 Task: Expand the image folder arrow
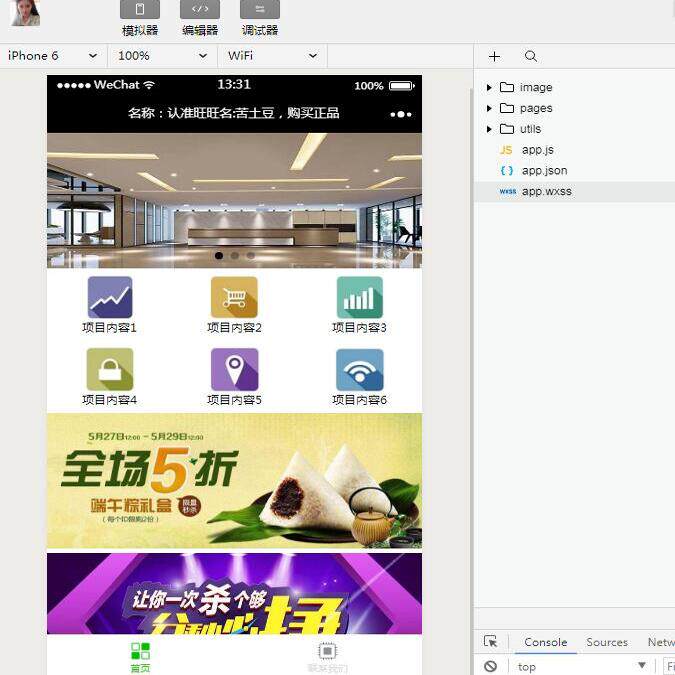pos(489,87)
